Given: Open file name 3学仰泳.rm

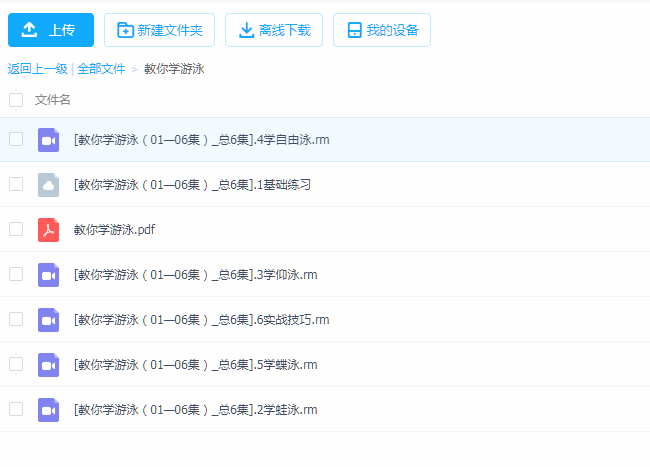Looking at the screenshot, I should coord(196,275).
